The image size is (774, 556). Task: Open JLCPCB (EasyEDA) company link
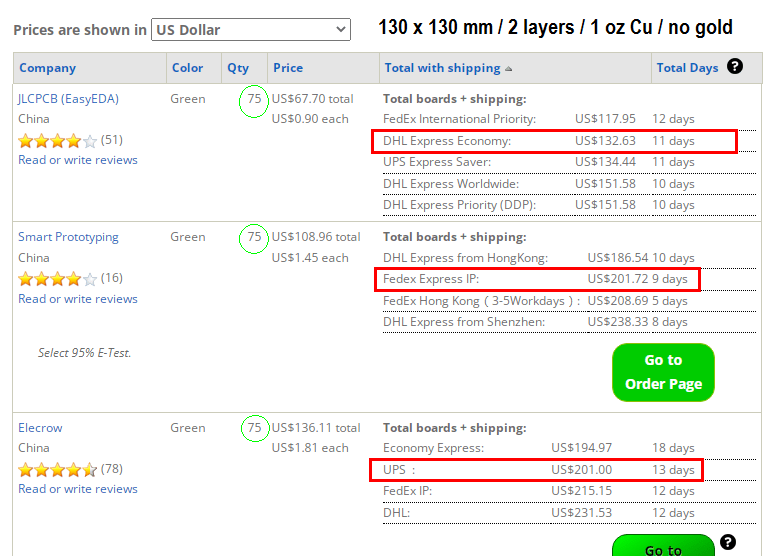(68, 99)
